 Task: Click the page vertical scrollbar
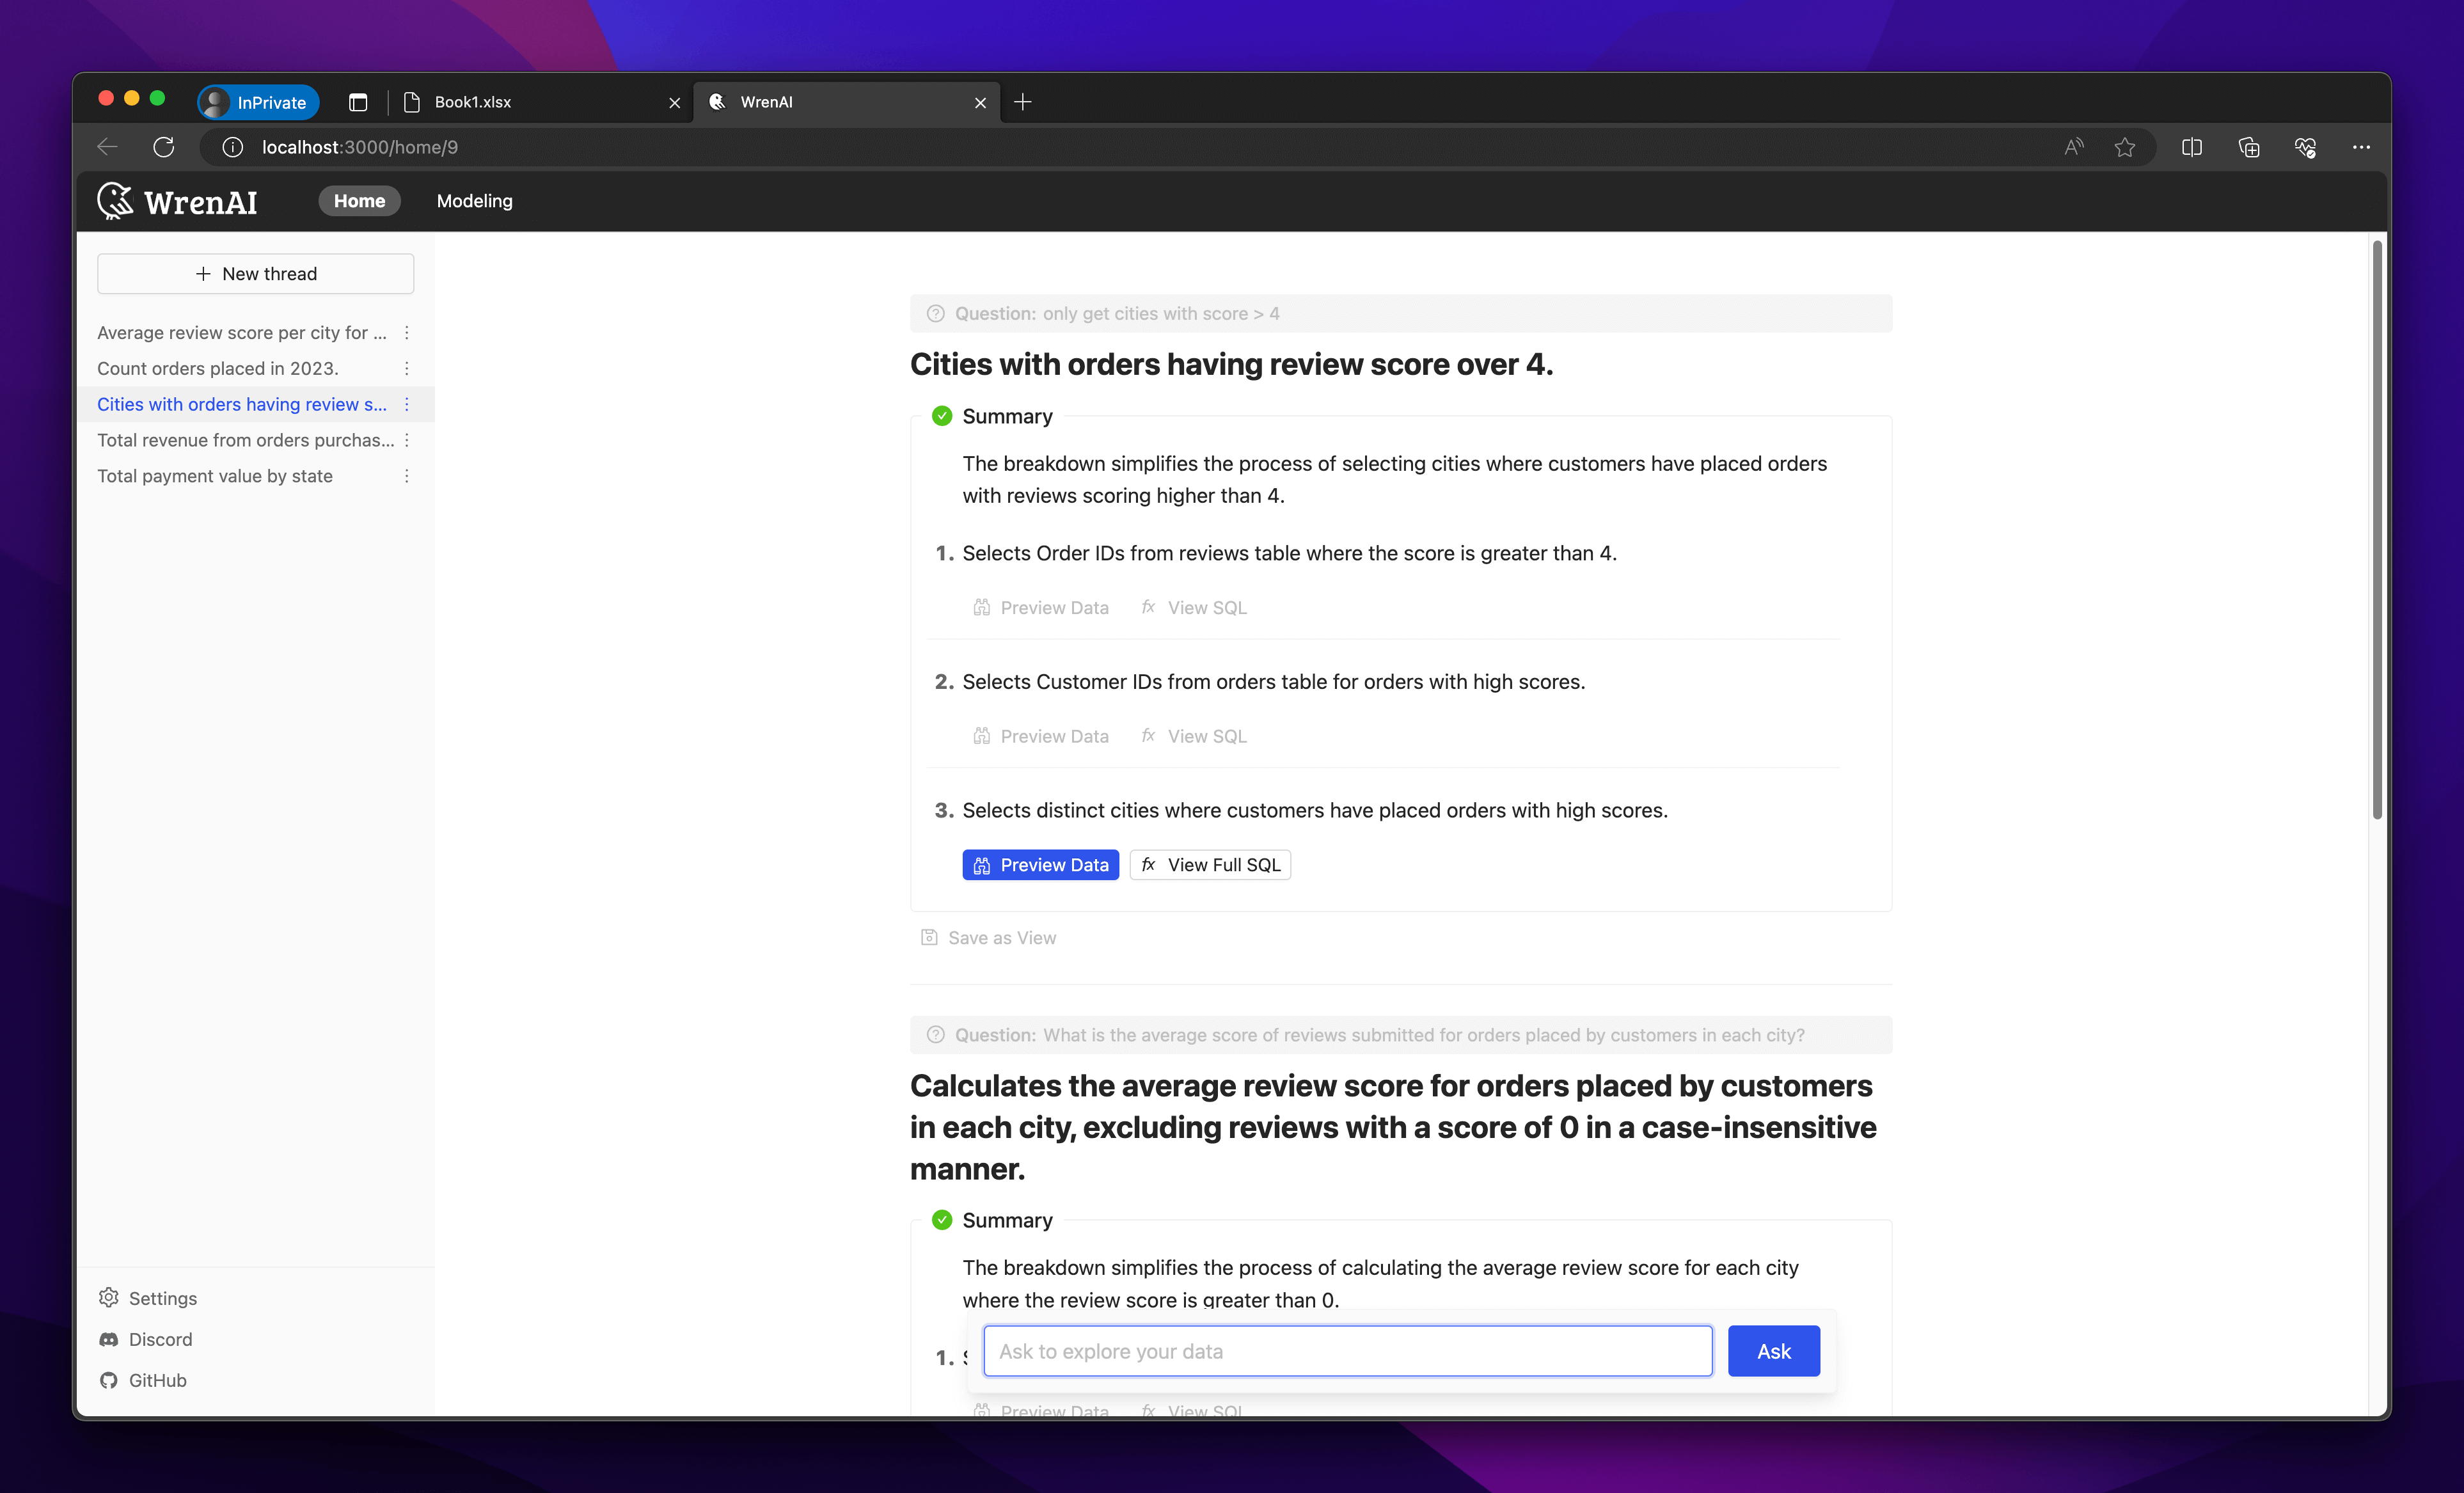pos(2377,530)
